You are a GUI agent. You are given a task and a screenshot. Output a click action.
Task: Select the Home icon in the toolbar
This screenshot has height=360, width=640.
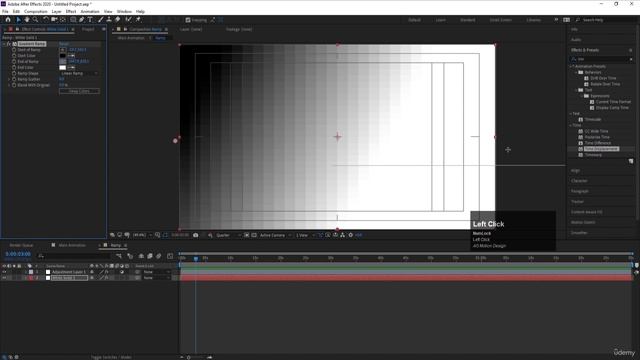pos(8,20)
